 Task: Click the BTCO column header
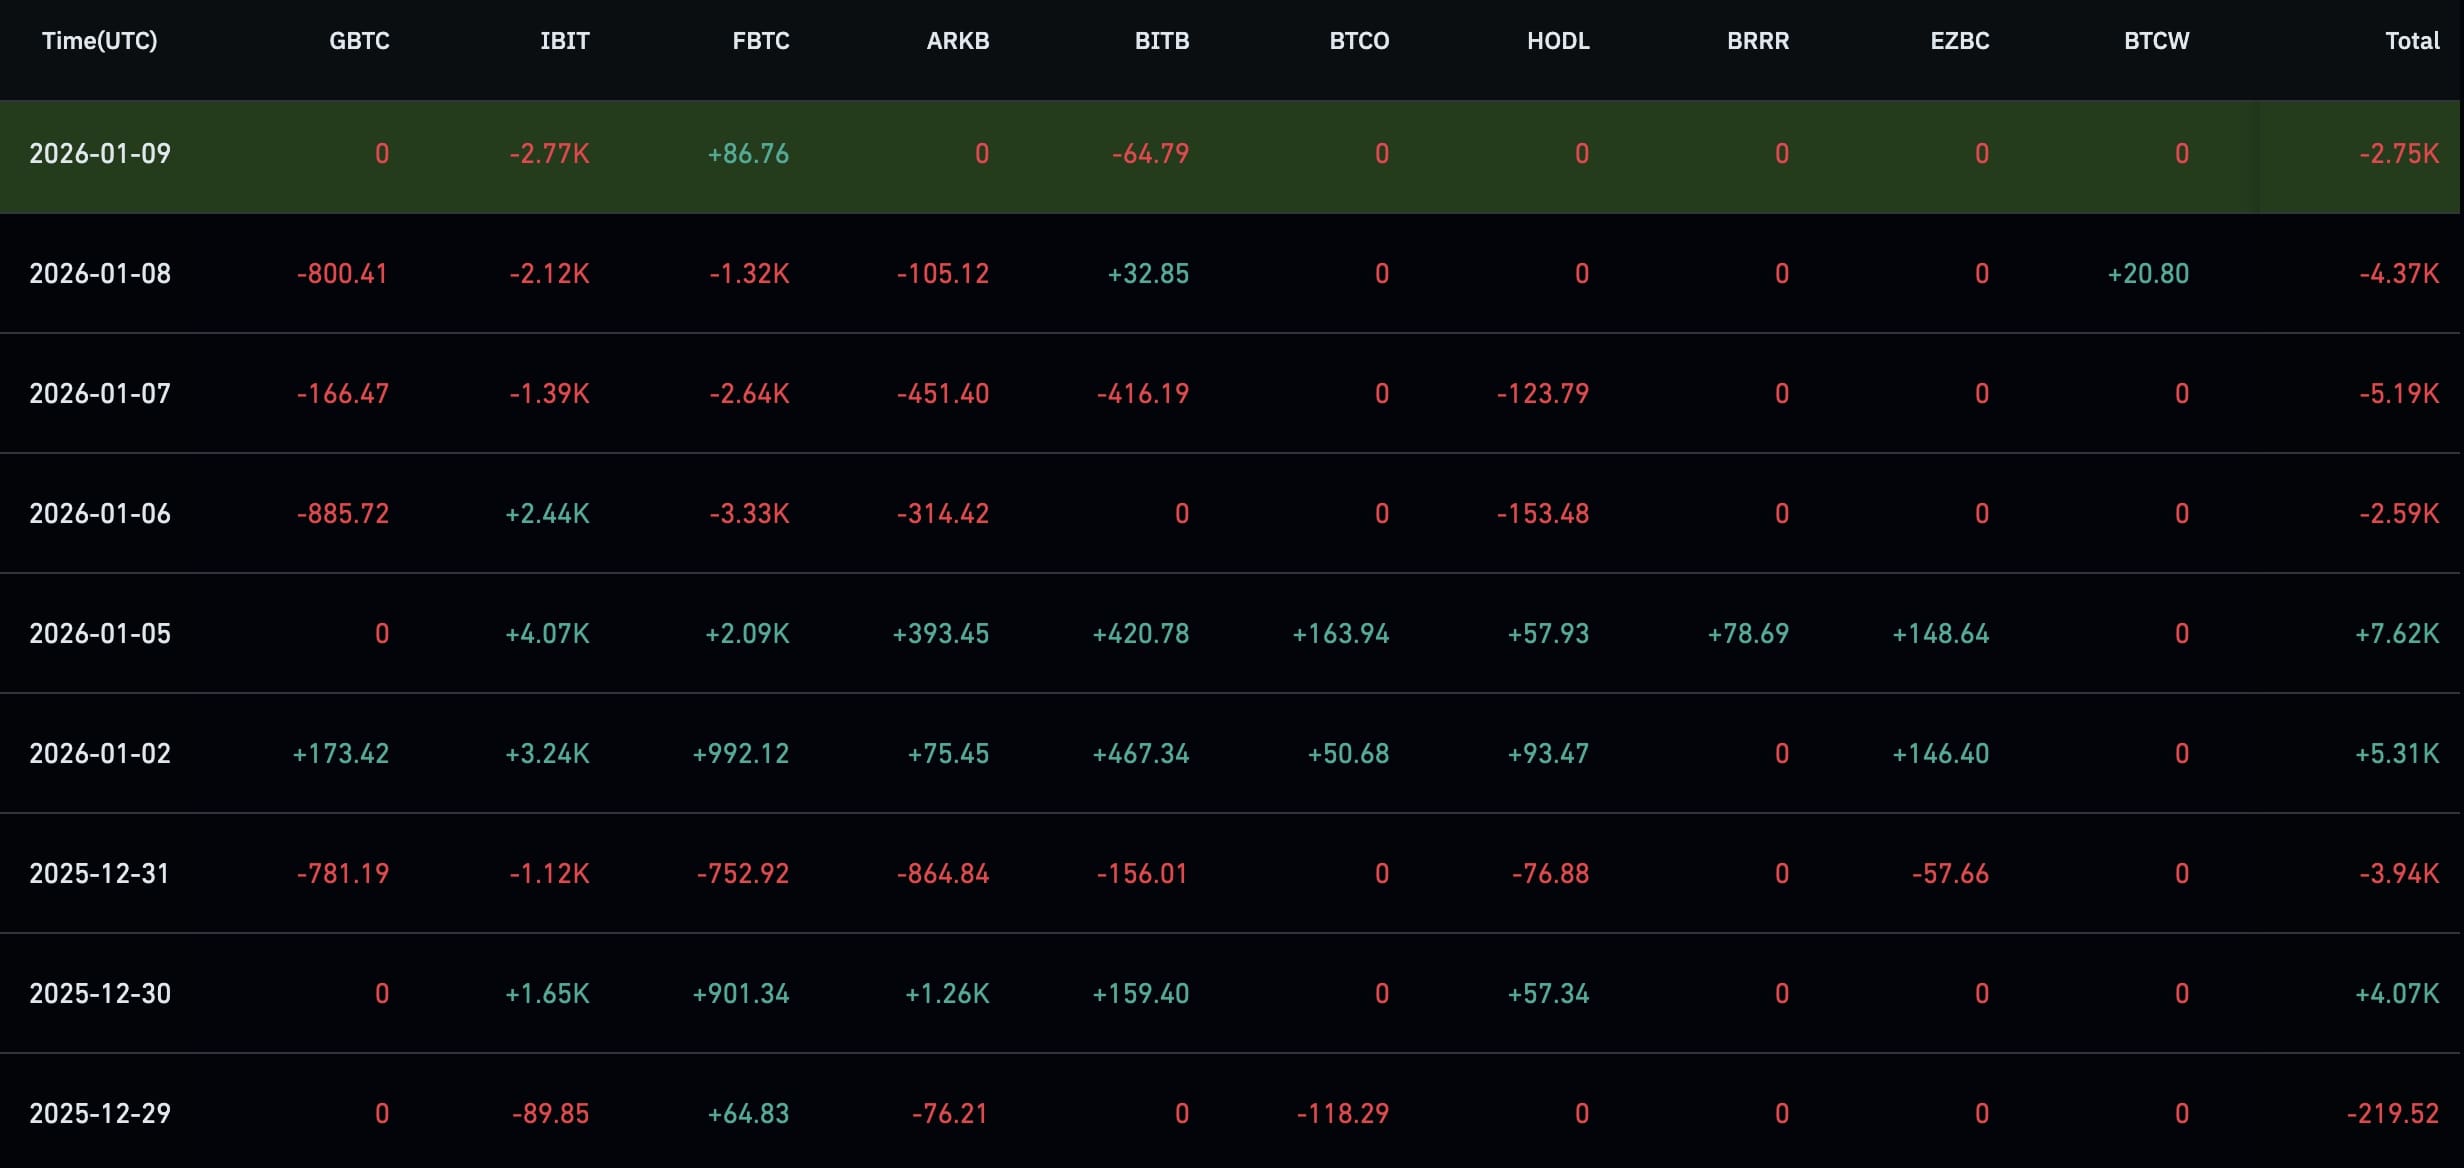click(x=1359, y=41)
